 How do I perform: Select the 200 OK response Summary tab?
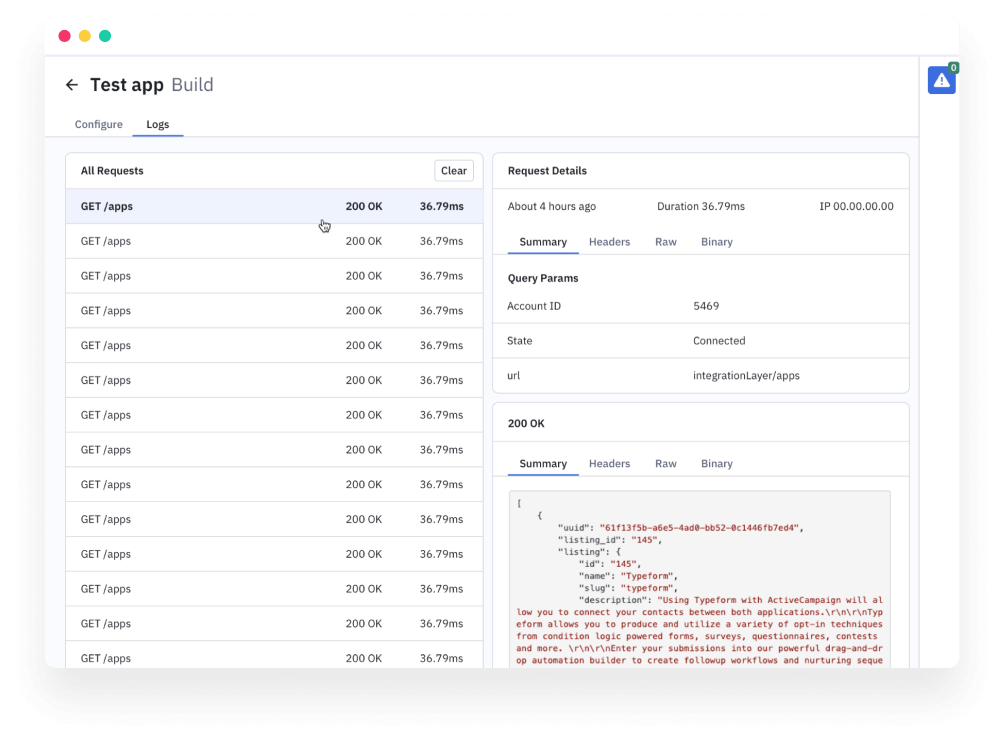(x=543, y=463)
